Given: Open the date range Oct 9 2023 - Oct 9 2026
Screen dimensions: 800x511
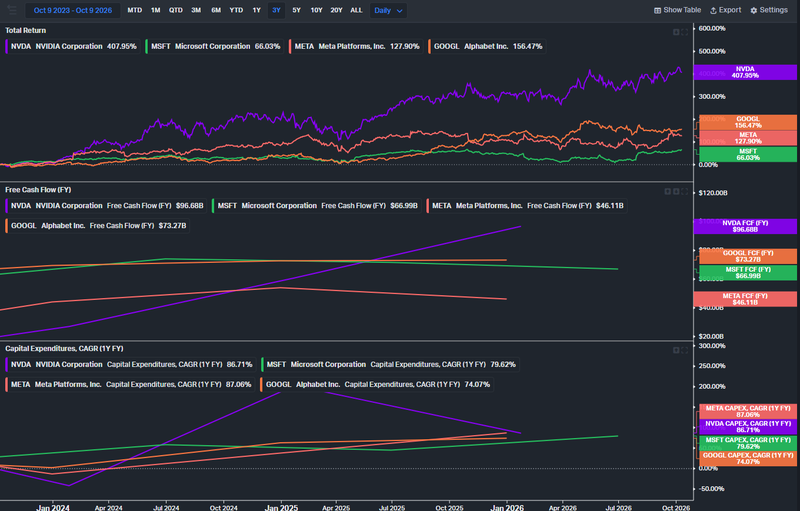Looking at the screenshot, I should (73, 10).
